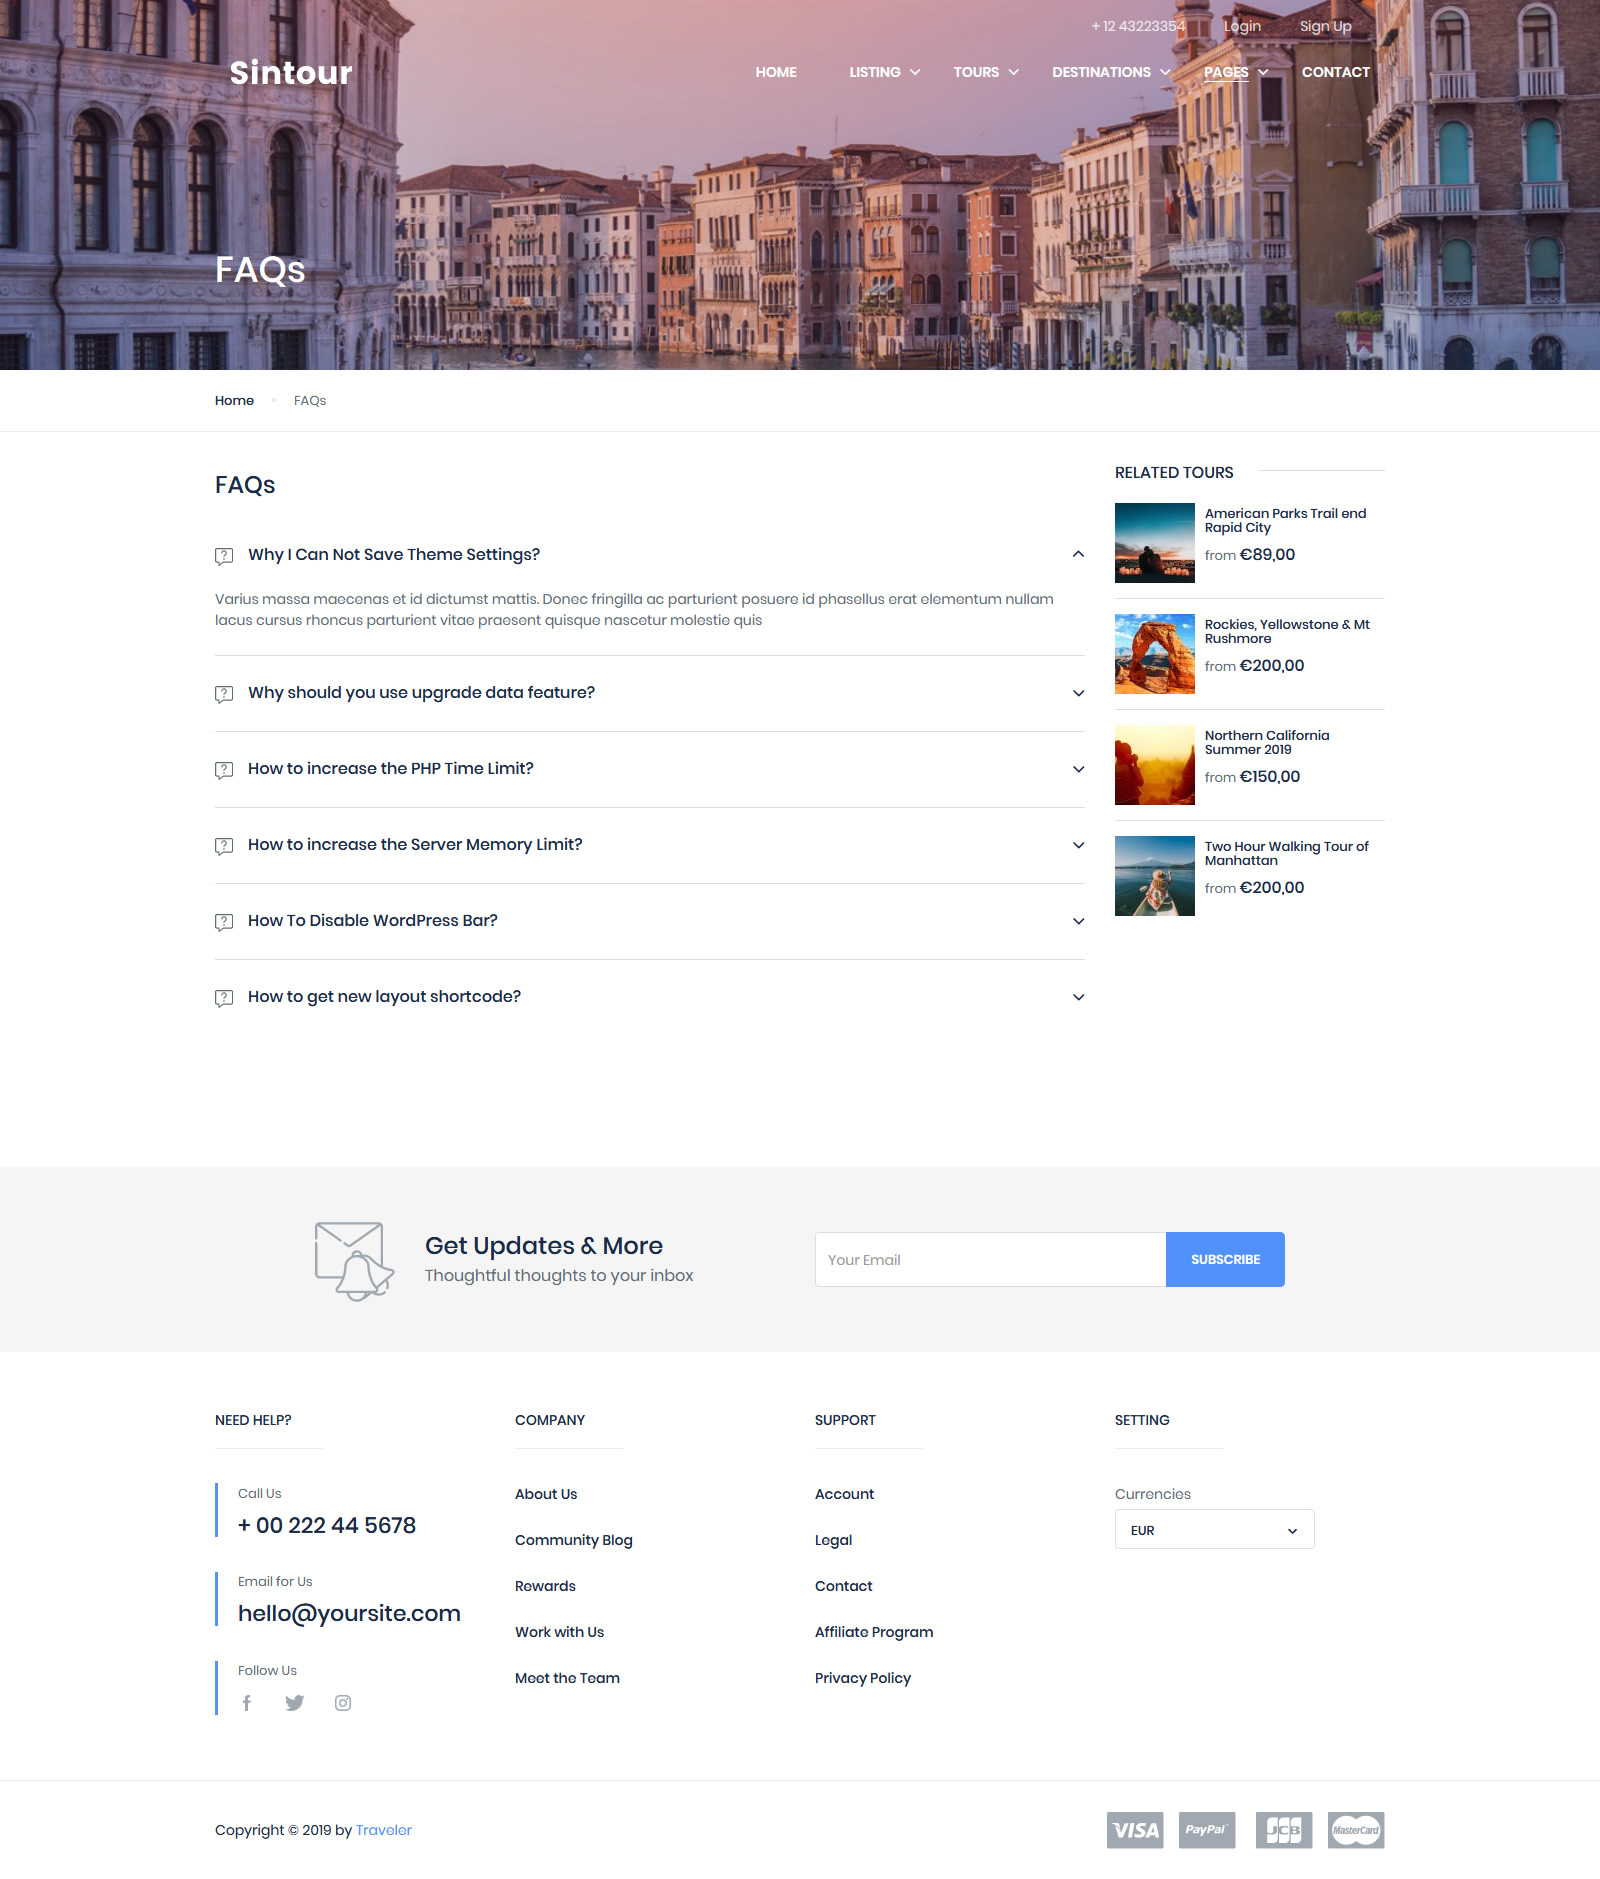Expand the new layout shortcode chevron
Screen dimensions: 1600x1879
tap(1078, 997)
